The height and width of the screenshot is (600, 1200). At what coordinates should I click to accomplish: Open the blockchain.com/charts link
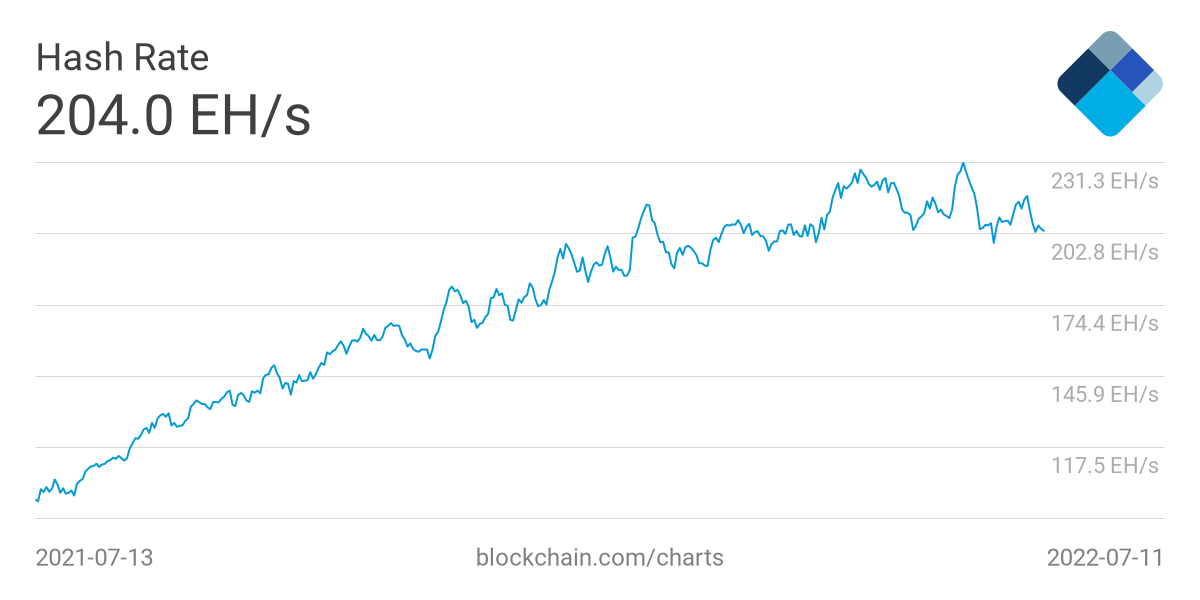pyautogui.click(x=600, y=557)
